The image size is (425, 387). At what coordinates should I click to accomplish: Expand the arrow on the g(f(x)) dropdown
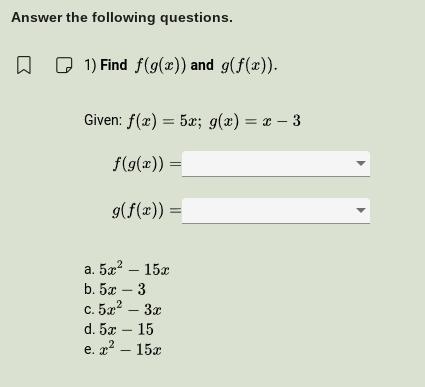pos(361,211)
